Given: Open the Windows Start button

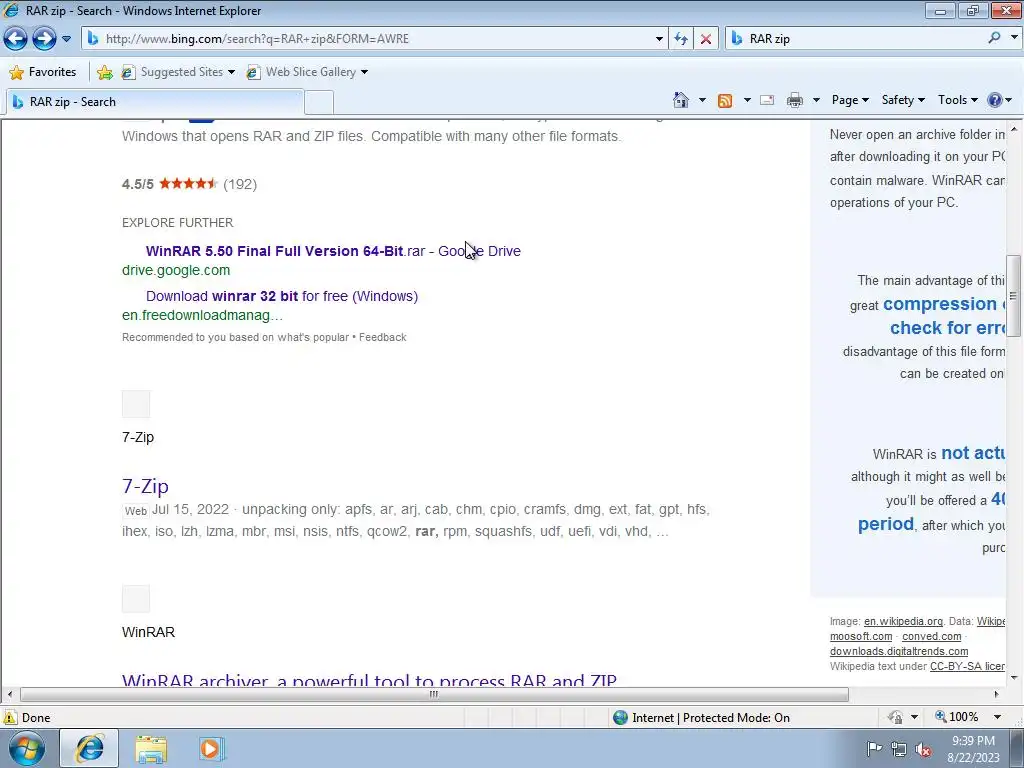Looking at the screenshot, I should tap(26, 748).
